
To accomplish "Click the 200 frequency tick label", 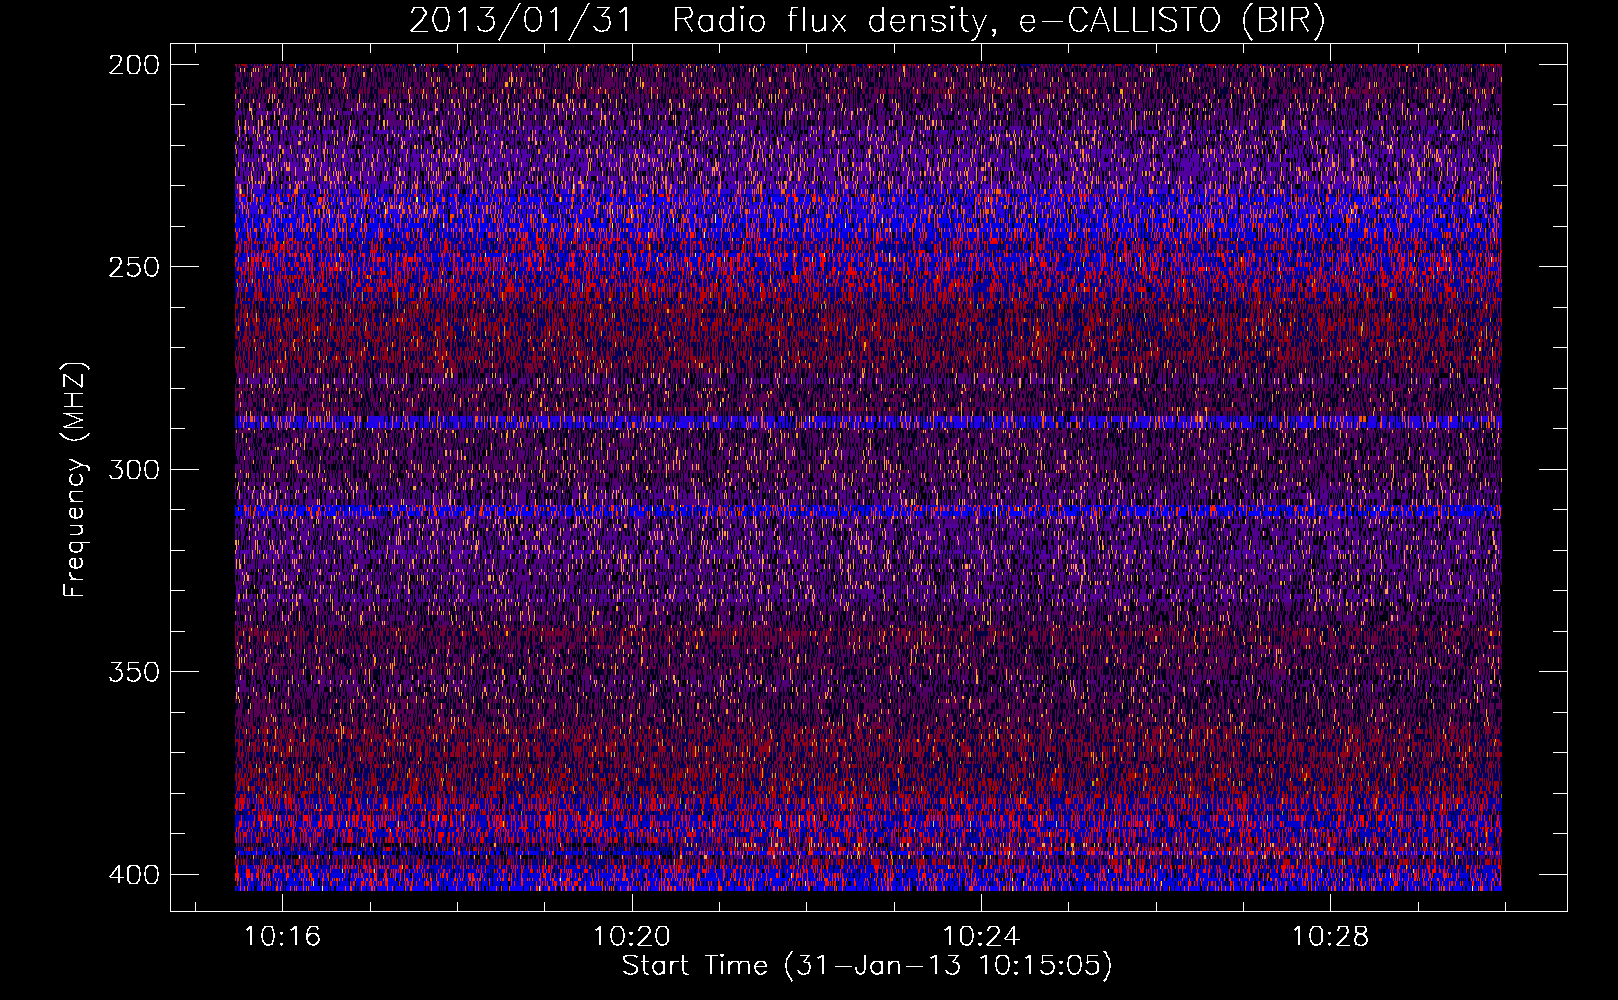I will pyautogui.click(x=133, y=65).
